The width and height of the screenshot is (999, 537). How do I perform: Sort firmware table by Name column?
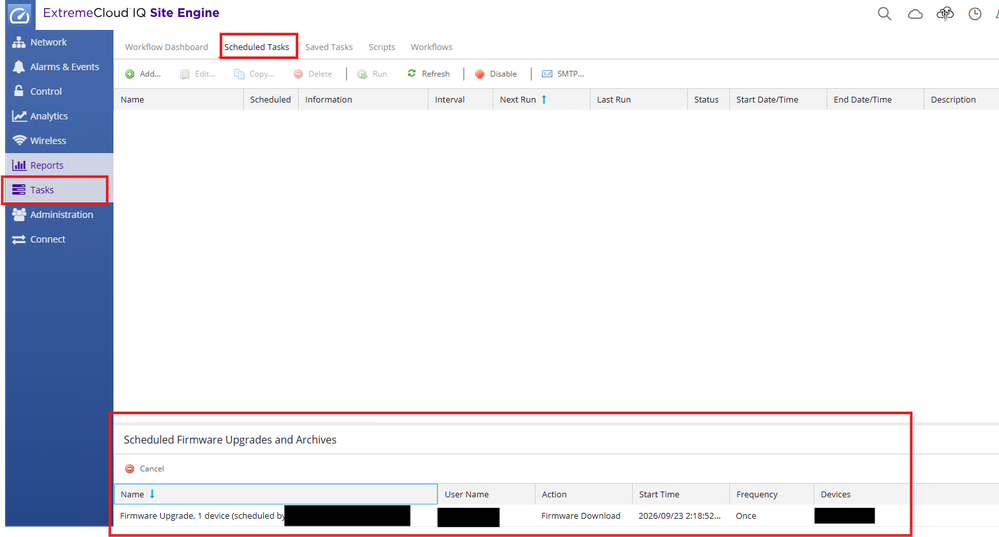tap(276, 494)
